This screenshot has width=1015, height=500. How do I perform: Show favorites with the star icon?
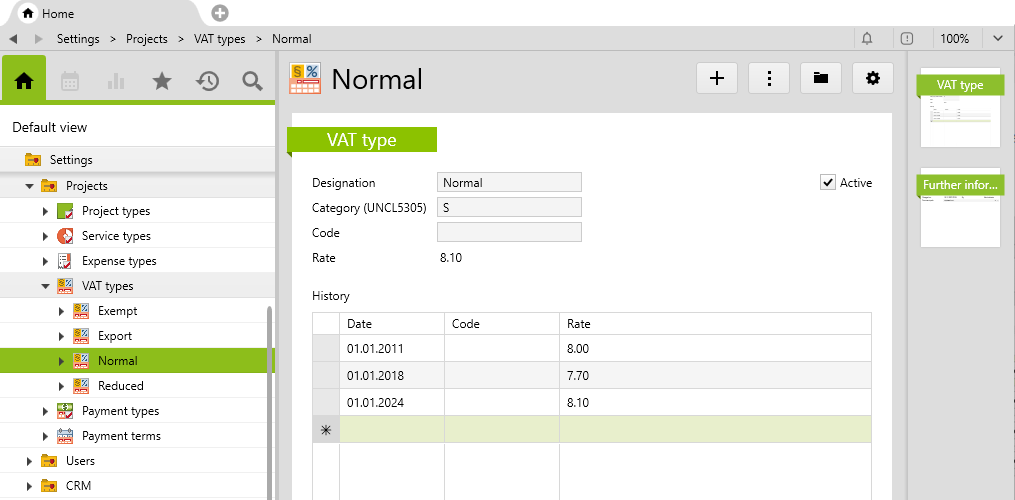(161, 81)
